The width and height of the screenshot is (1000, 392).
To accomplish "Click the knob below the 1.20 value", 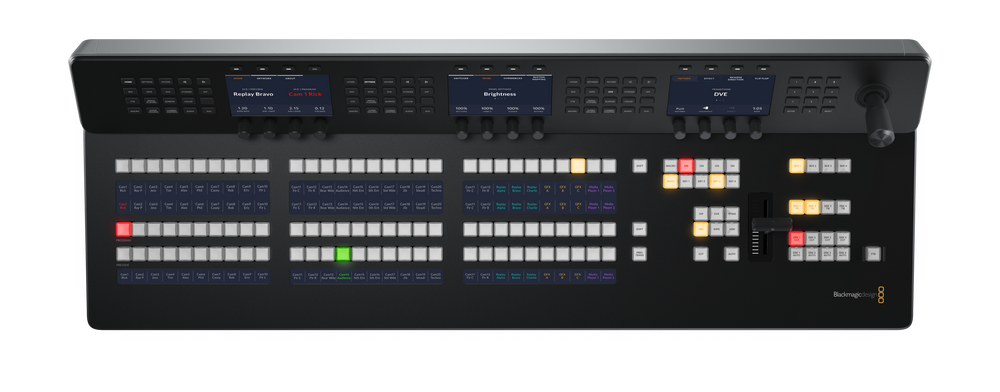I will click(x=244, y=128).
